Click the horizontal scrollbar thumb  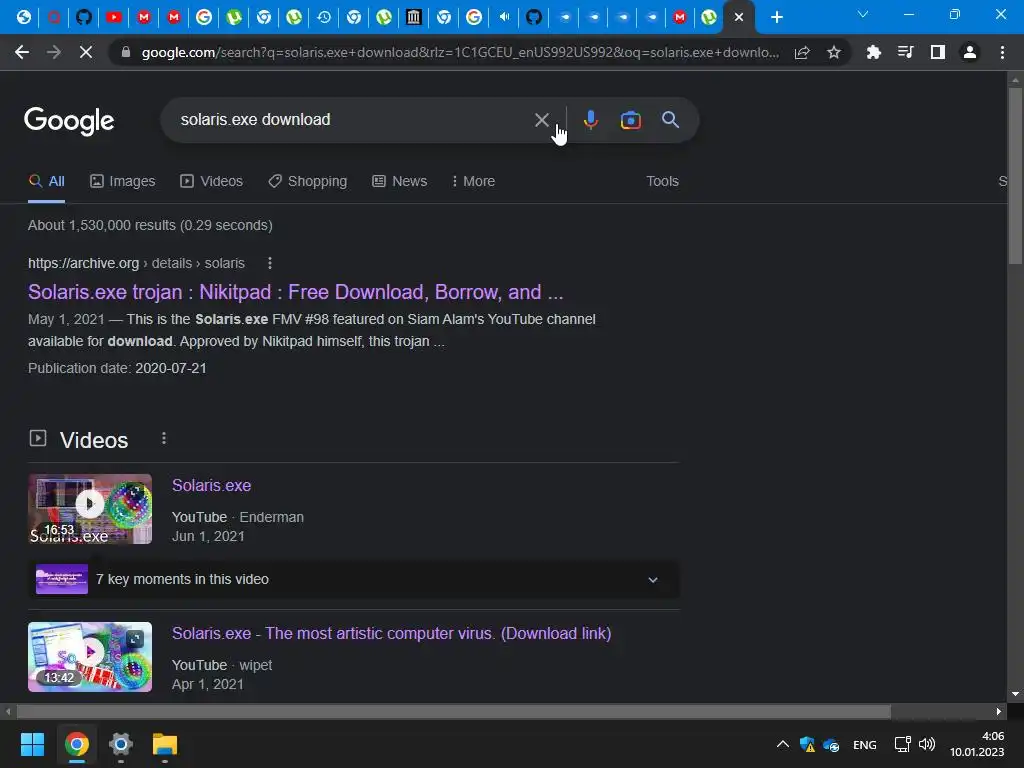click(x=454, y=711)
